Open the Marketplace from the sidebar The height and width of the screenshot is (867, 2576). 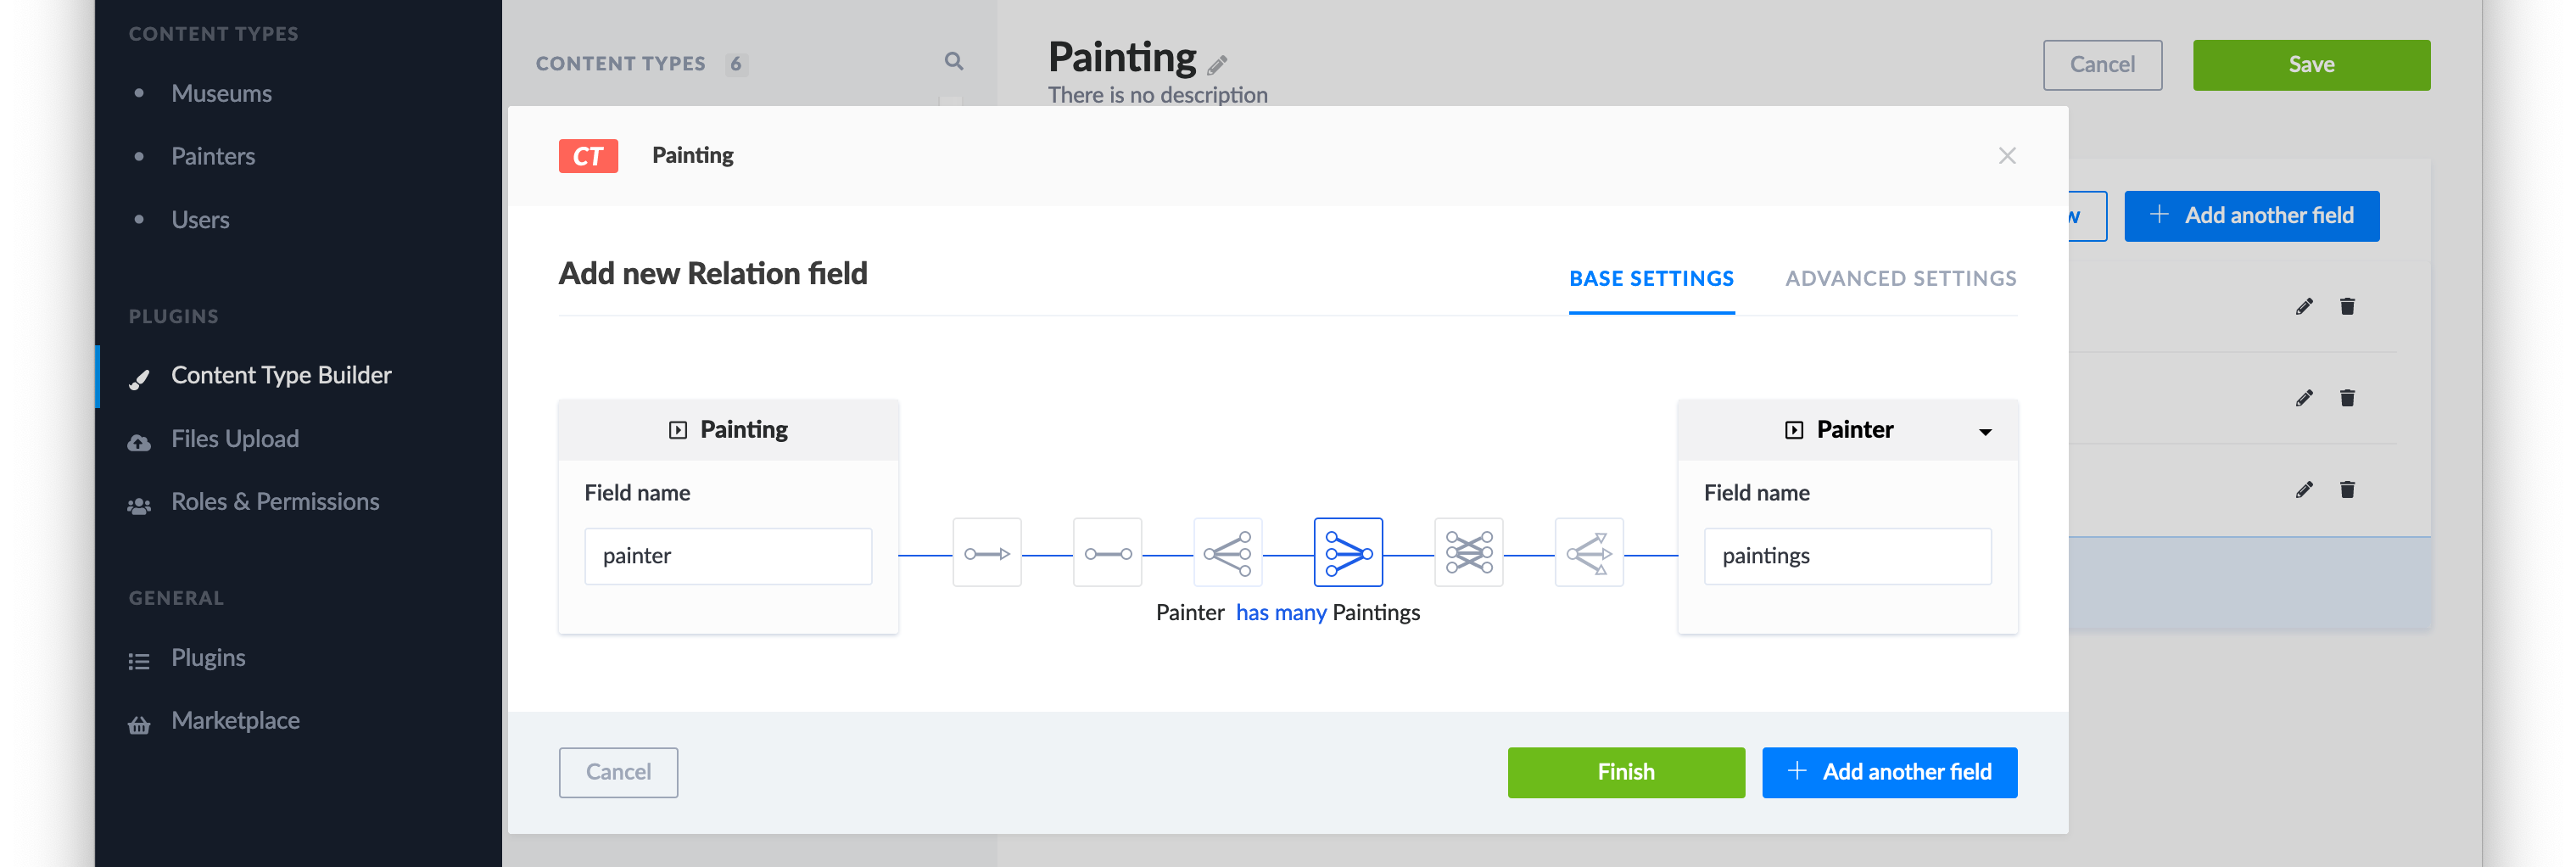235,721
